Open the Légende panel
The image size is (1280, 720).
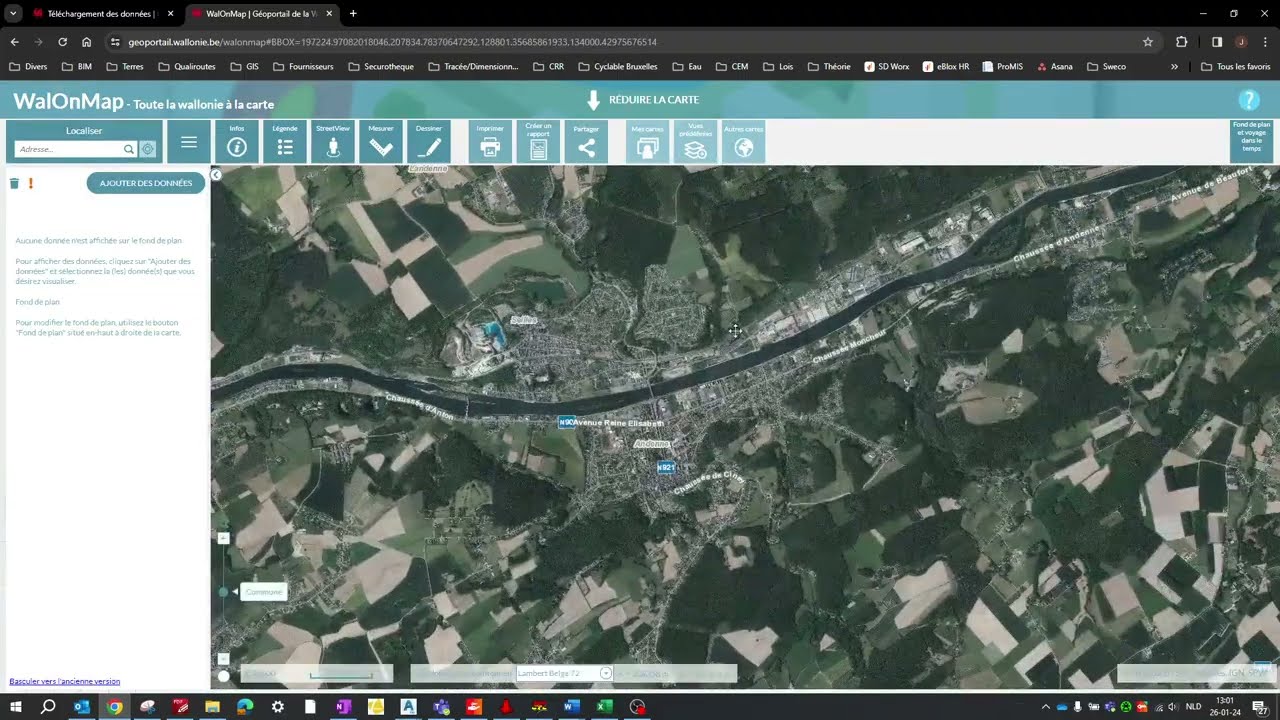(x=285, y=142)
